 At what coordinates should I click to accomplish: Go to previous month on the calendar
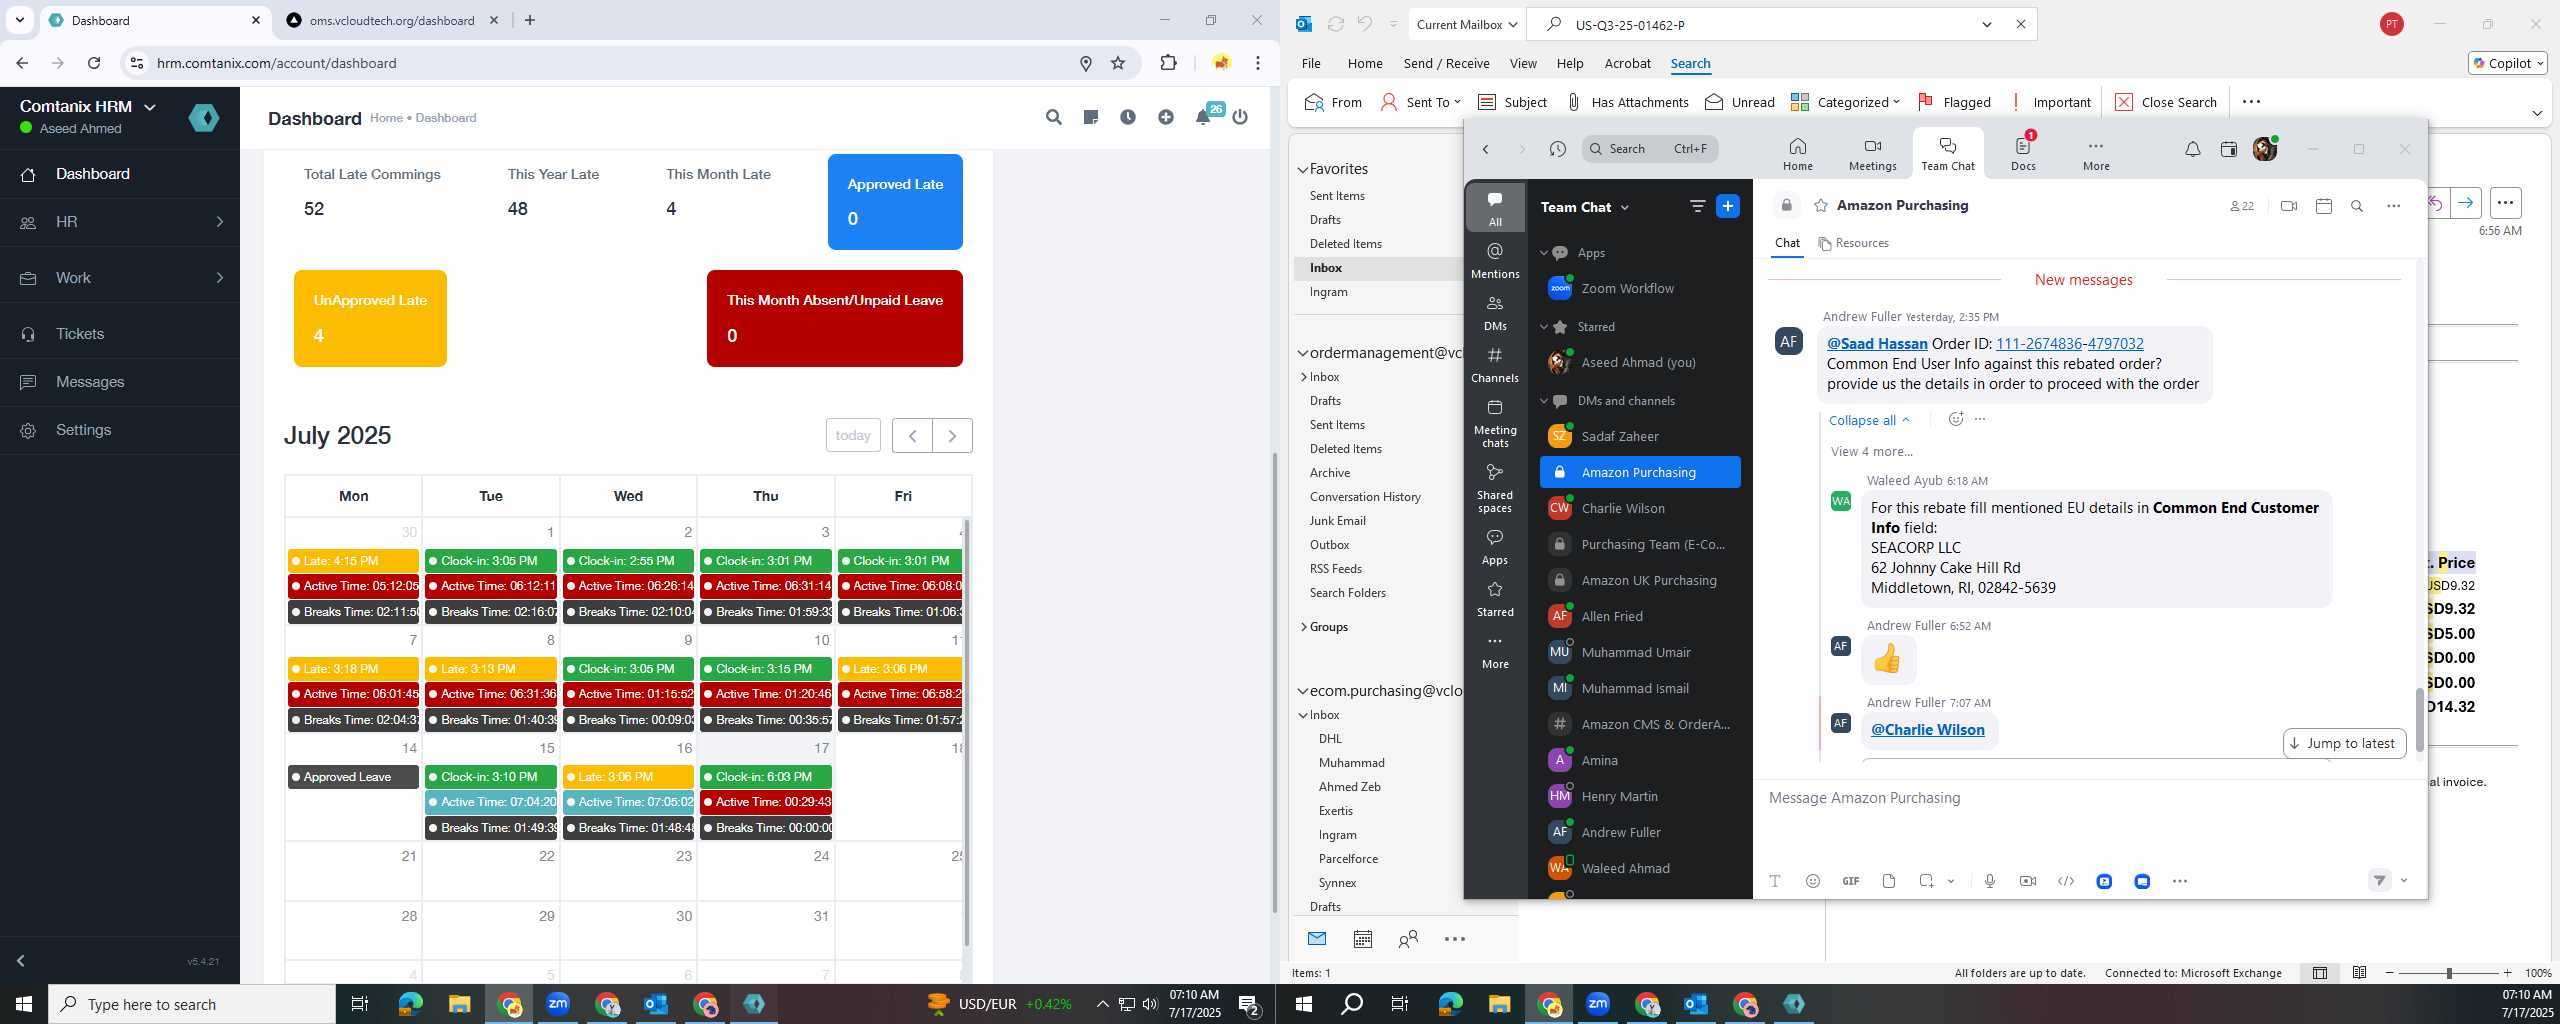(912, 435)
